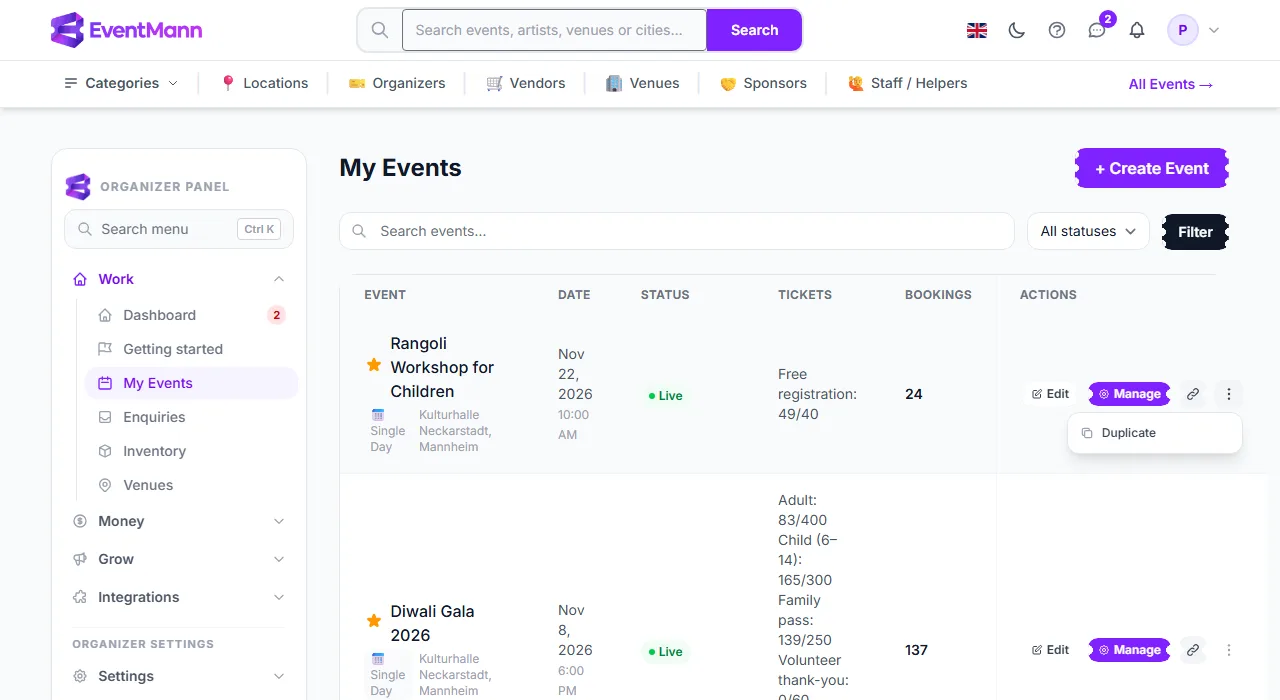This screenshot has height=700, width=1280.
Task: Click the star beside Rangoli Workshop
Action: point(374,365)
